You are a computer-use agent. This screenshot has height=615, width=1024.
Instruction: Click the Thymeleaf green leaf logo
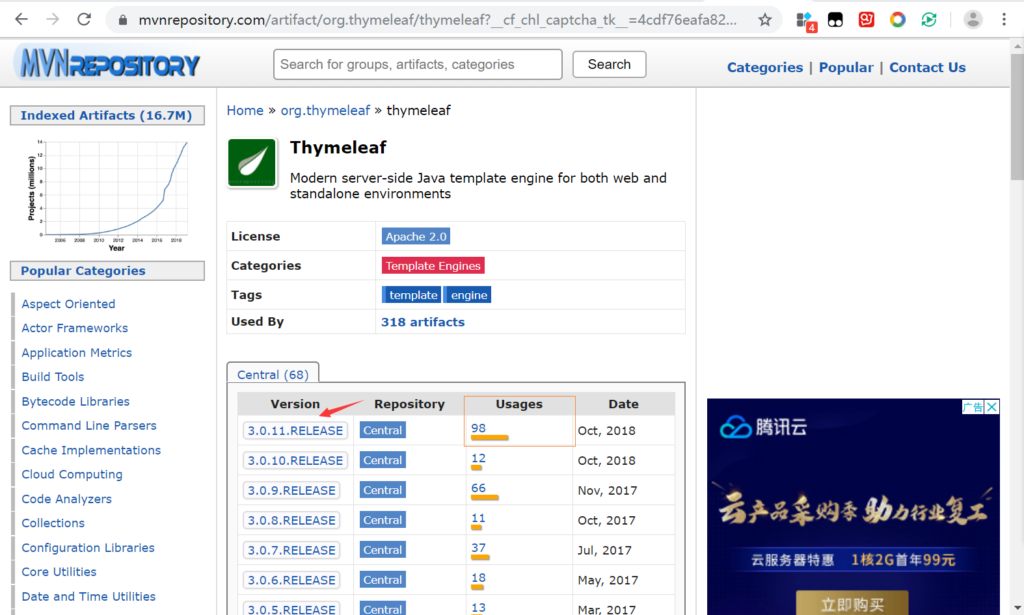click(252, 163)
